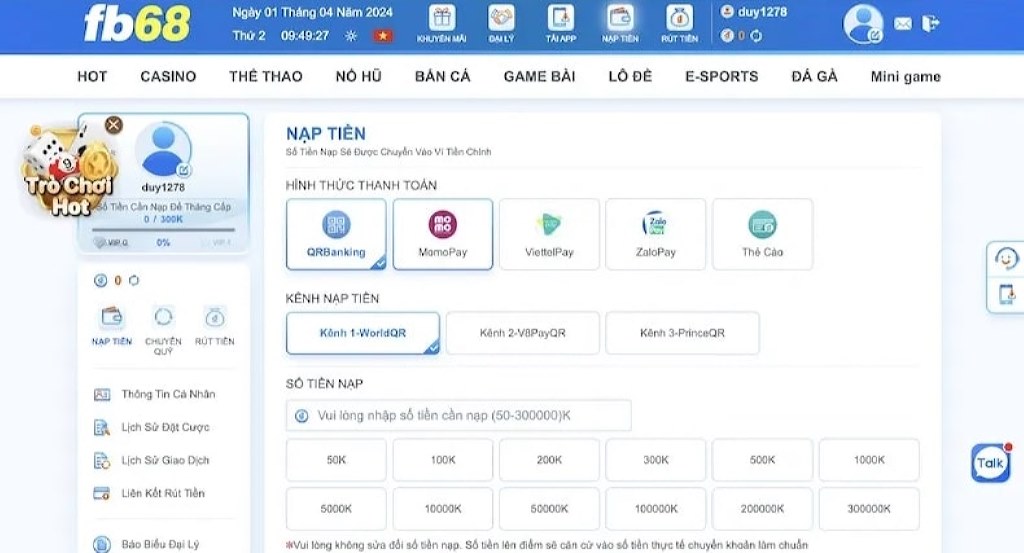1024x553 pixels.
Task: Choose the 100000K amount
Action: point(656,509)
